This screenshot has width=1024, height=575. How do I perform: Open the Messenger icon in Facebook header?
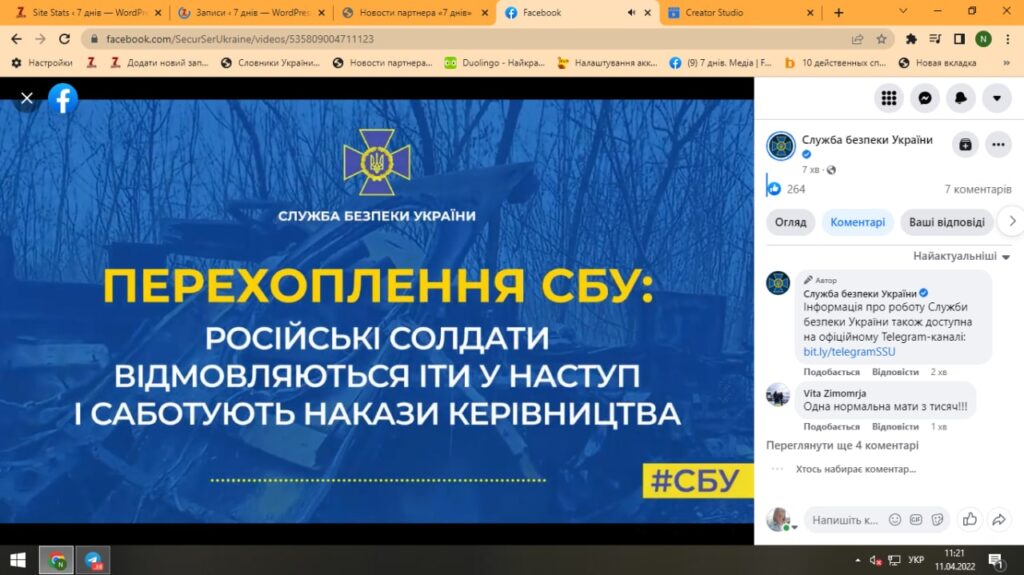925,98
